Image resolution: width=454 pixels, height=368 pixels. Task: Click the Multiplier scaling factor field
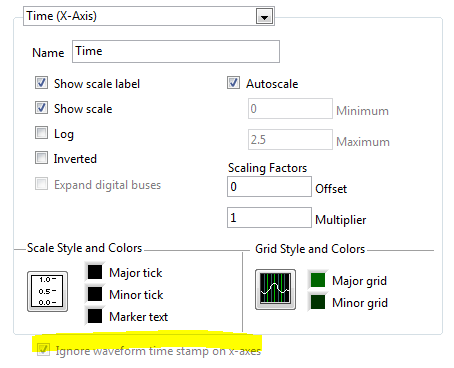tap(269, 218)
